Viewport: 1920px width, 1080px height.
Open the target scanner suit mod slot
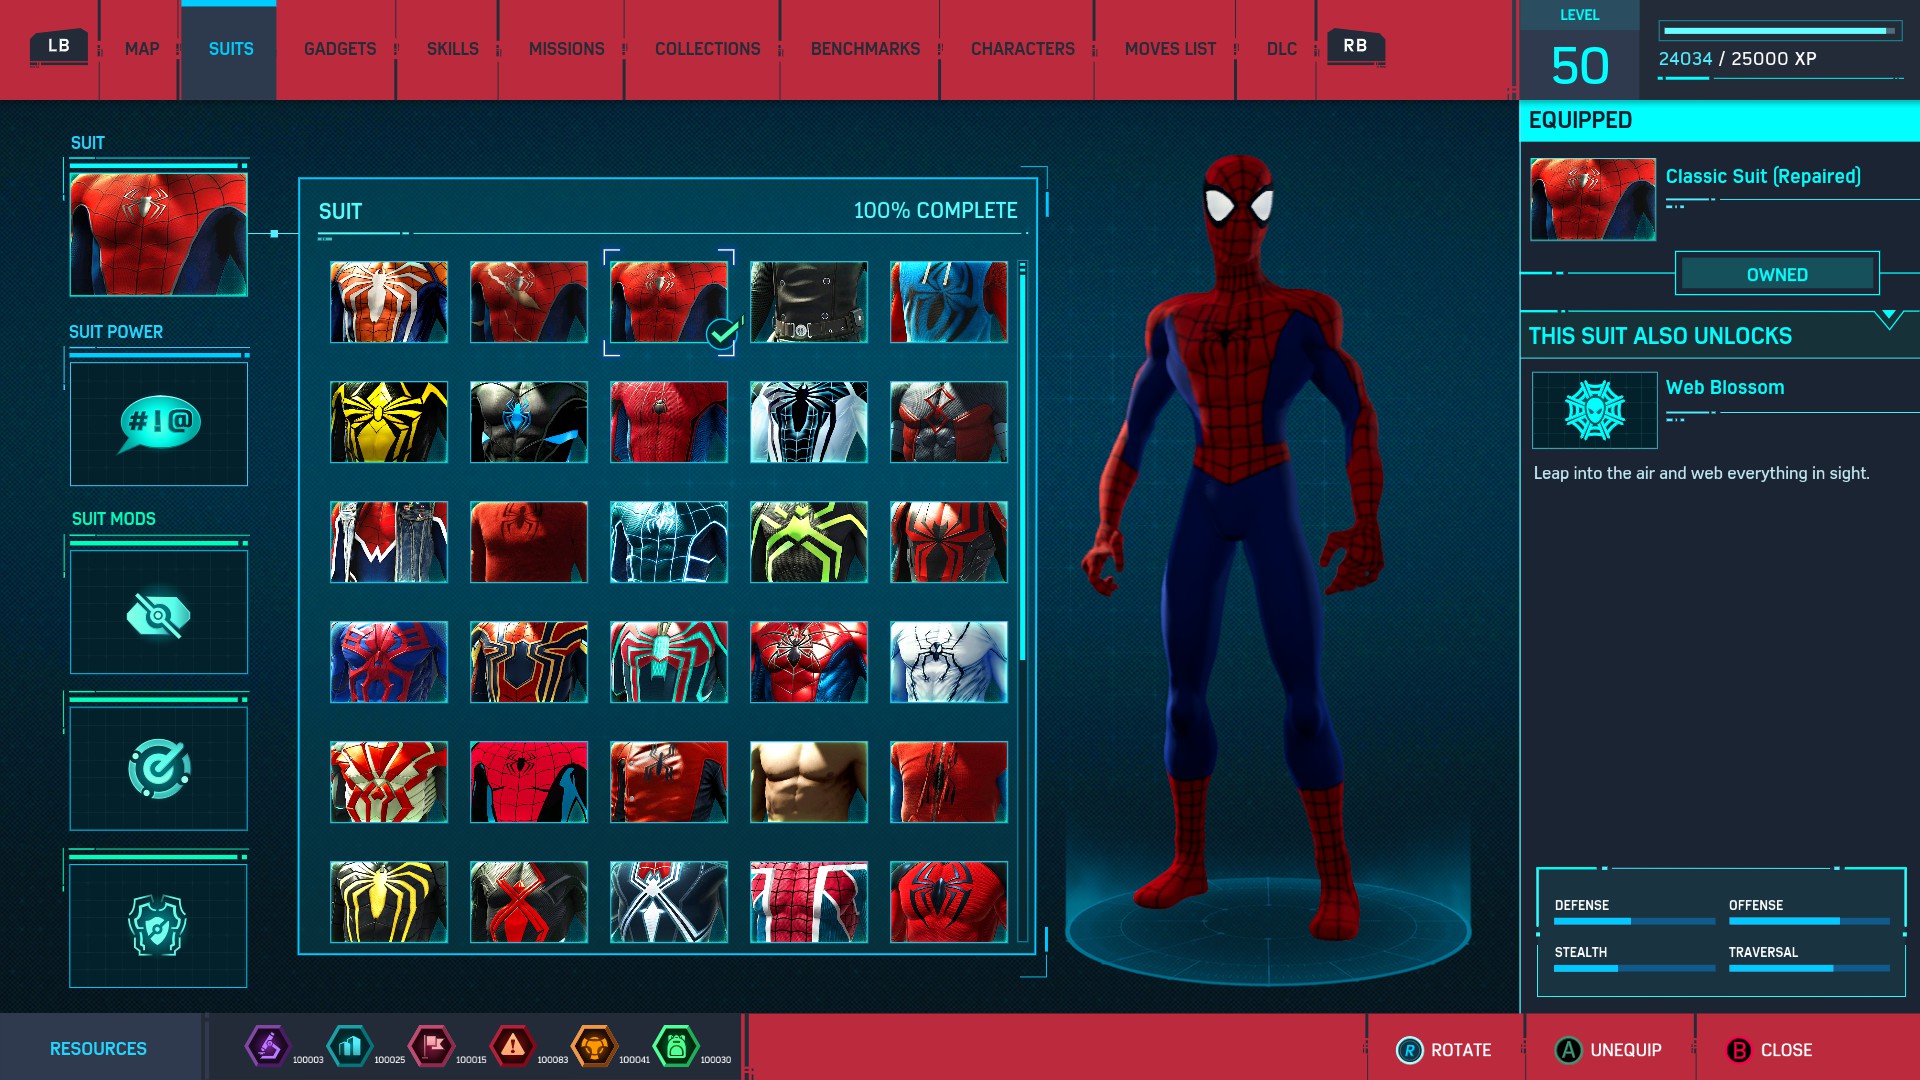(159, 768)
